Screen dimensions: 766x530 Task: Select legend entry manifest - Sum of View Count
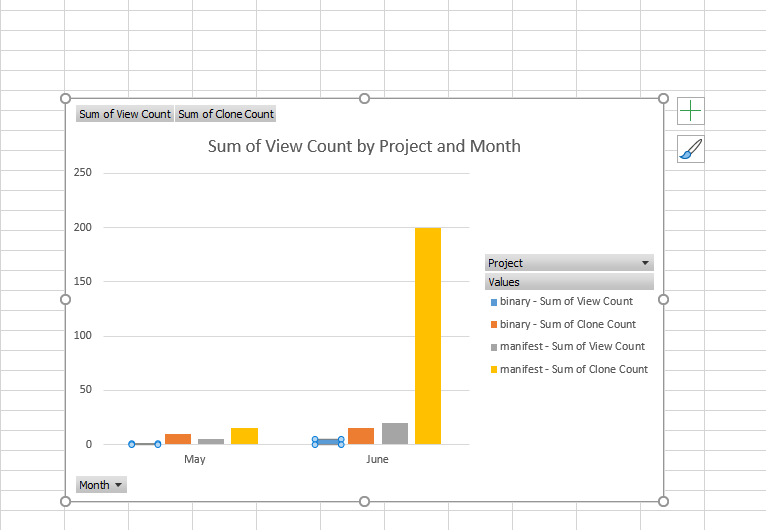click(x=572, y=346)
